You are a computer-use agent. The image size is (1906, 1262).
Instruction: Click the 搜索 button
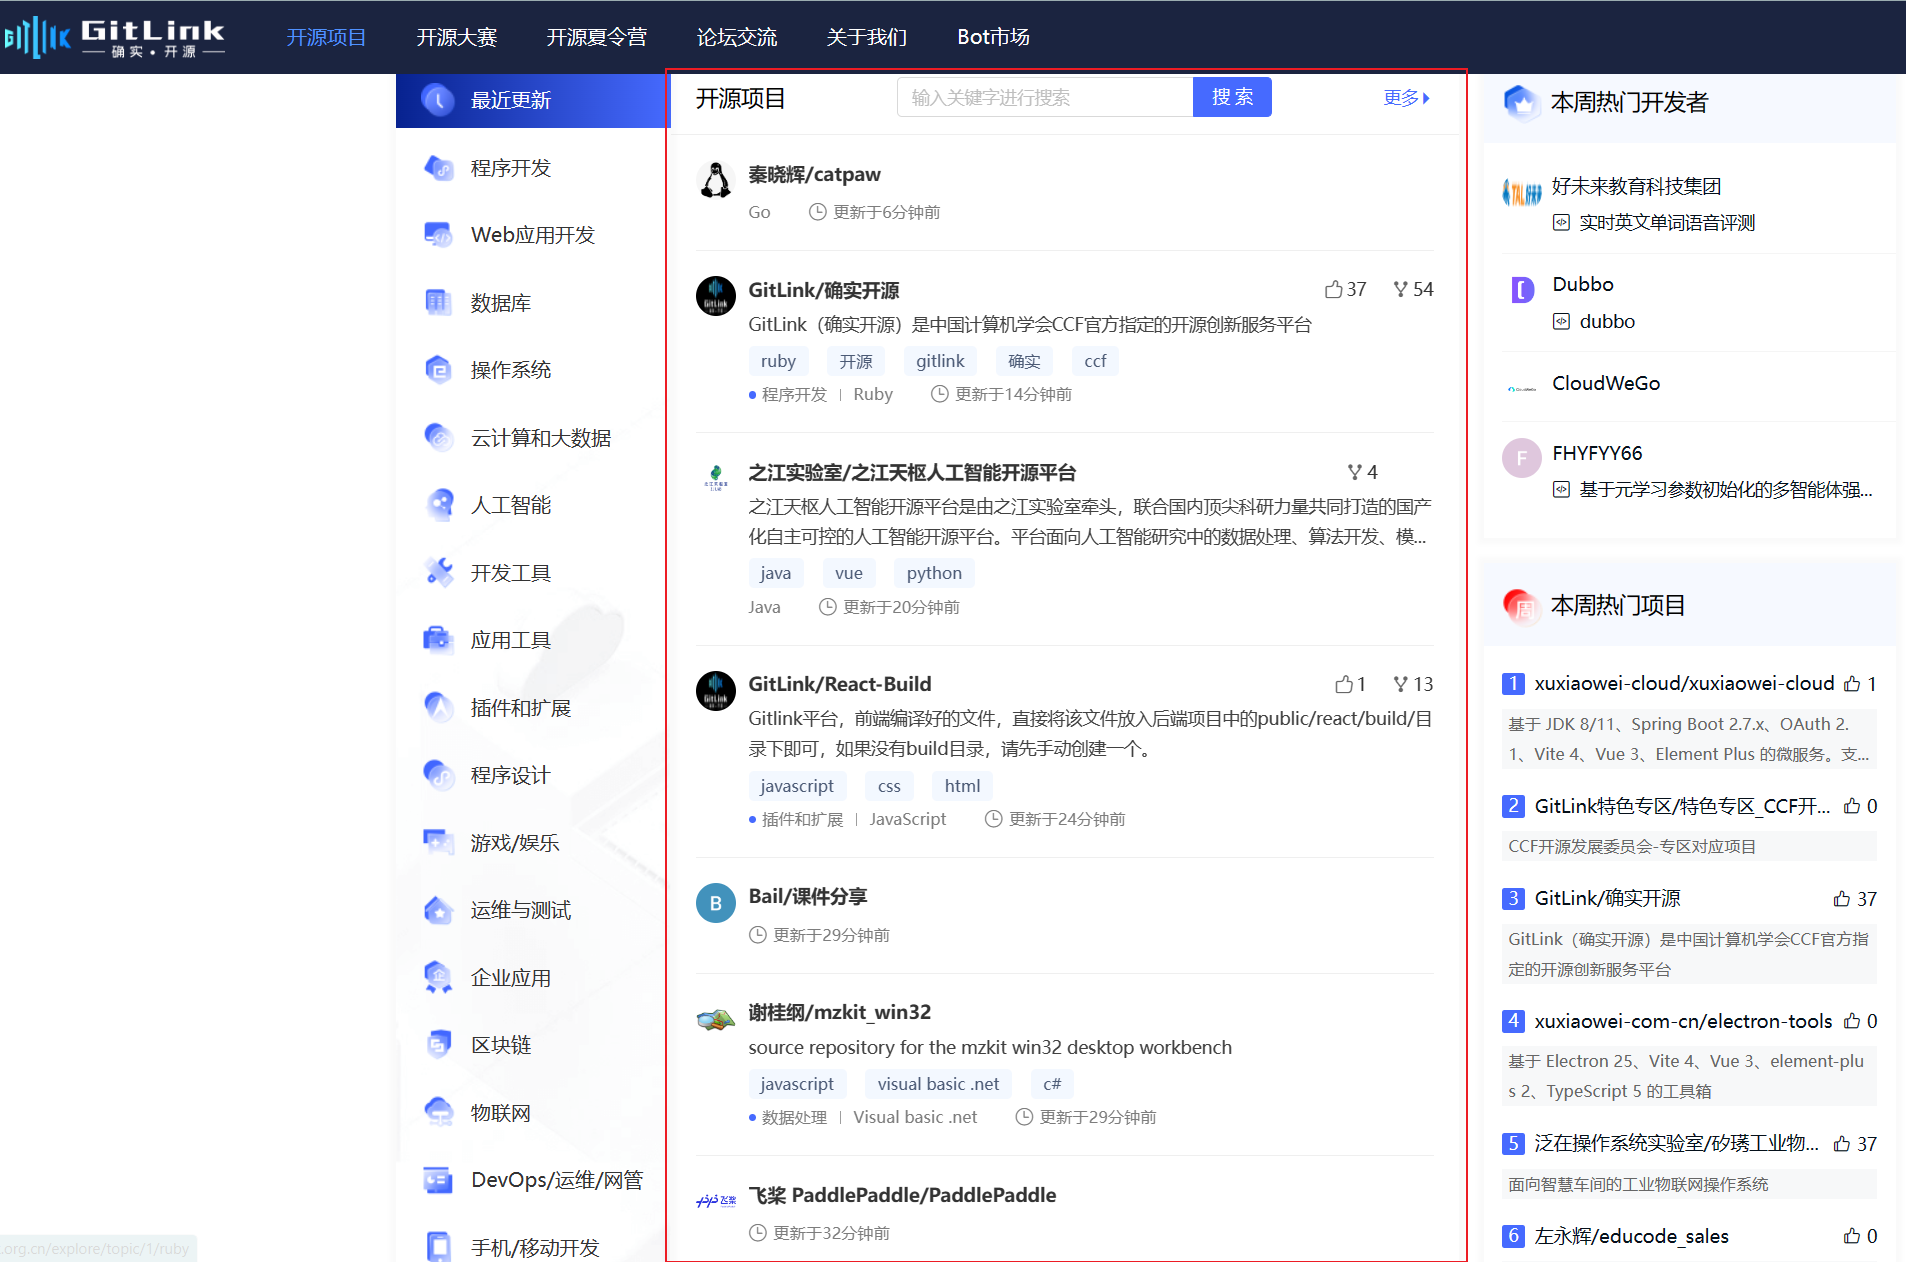pos(1232,97)
